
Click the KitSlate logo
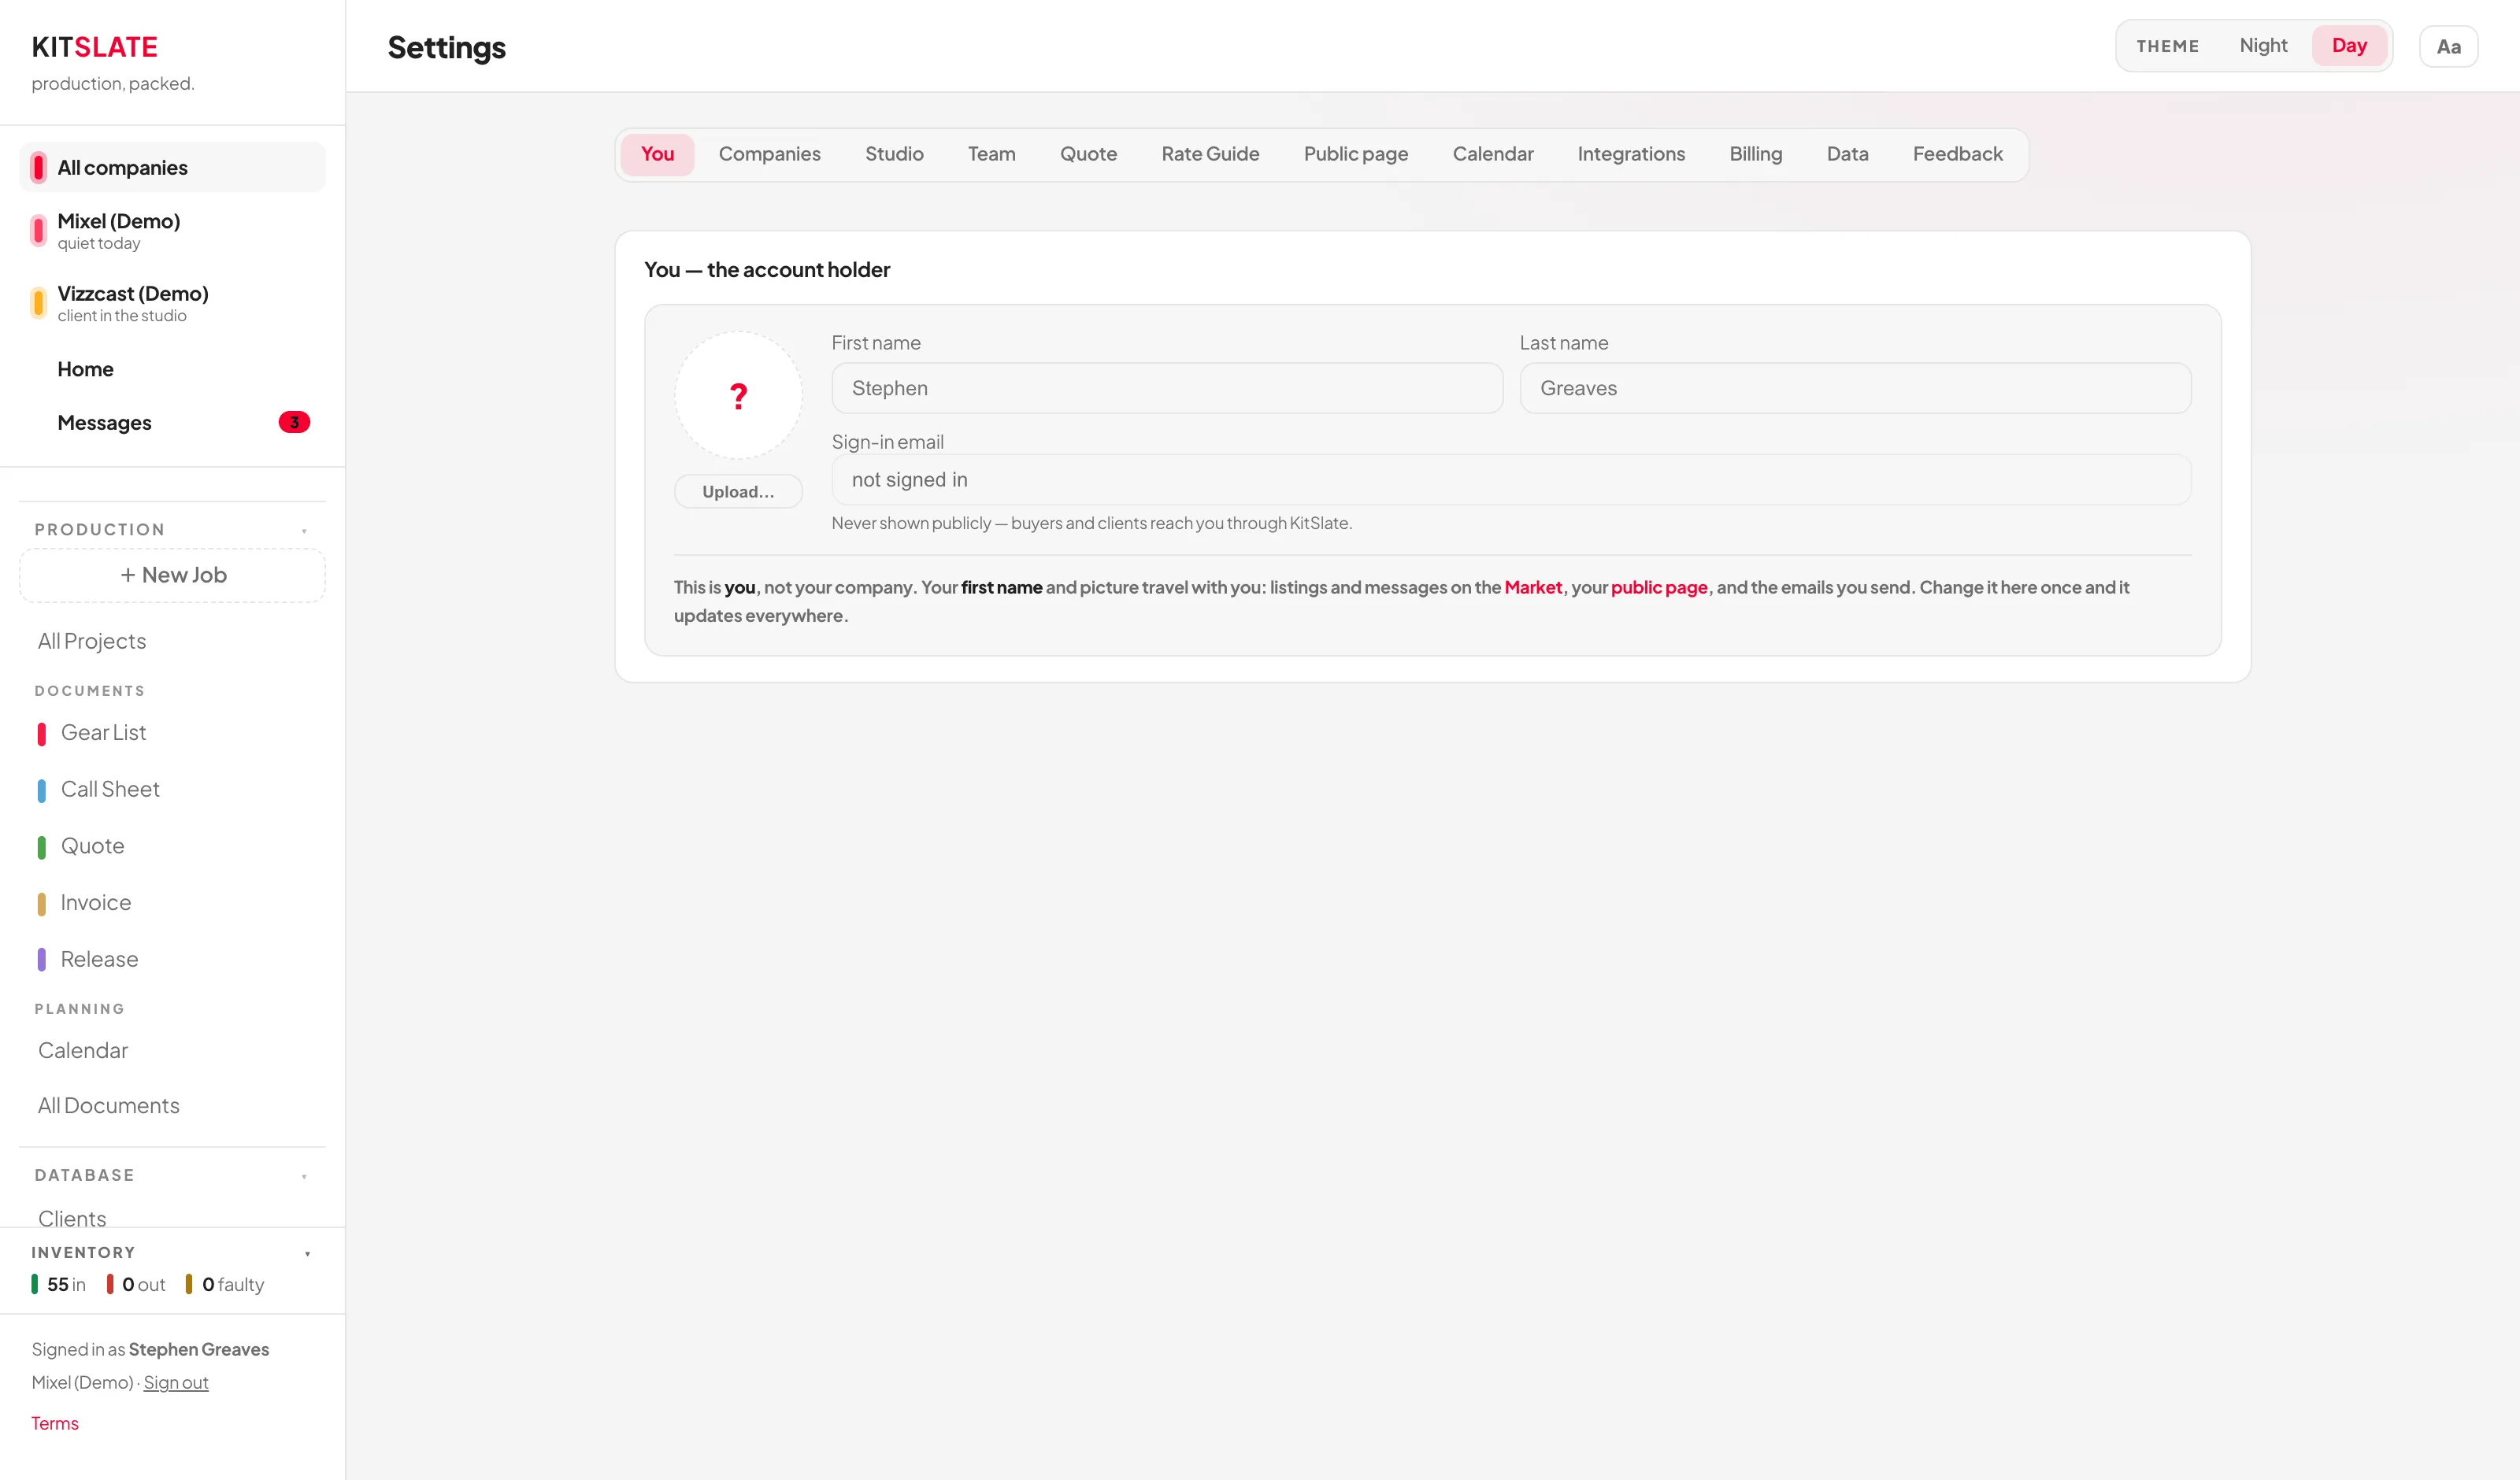click(94, 47)
